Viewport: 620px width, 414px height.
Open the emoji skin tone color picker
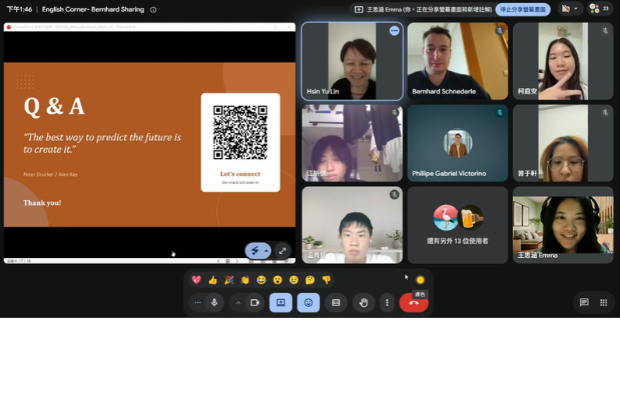pos(420,280)
